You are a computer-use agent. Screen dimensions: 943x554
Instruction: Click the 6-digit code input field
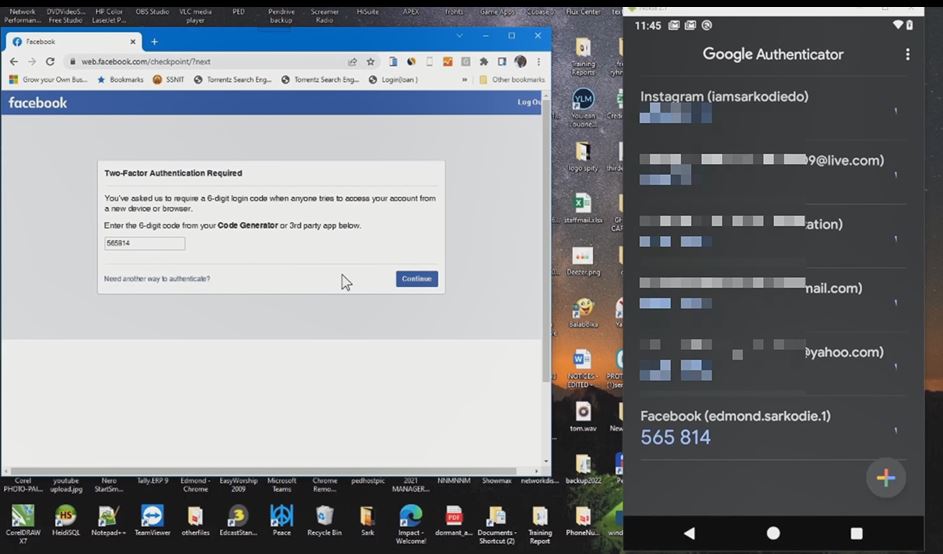tap(144, 243)
